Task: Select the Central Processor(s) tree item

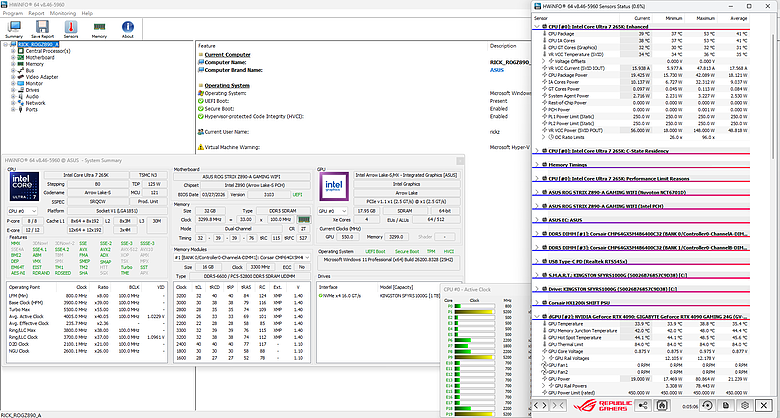Action: [x=48, y=51]
